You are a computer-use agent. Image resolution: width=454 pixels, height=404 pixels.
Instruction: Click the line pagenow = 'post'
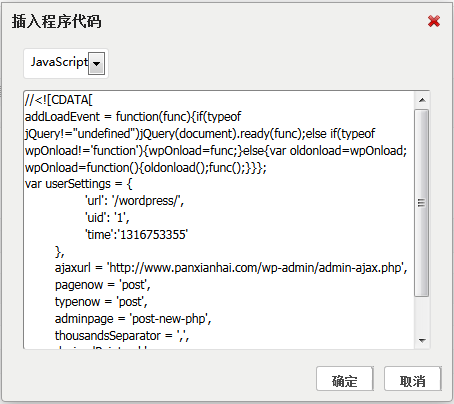(x=103, y=285)
